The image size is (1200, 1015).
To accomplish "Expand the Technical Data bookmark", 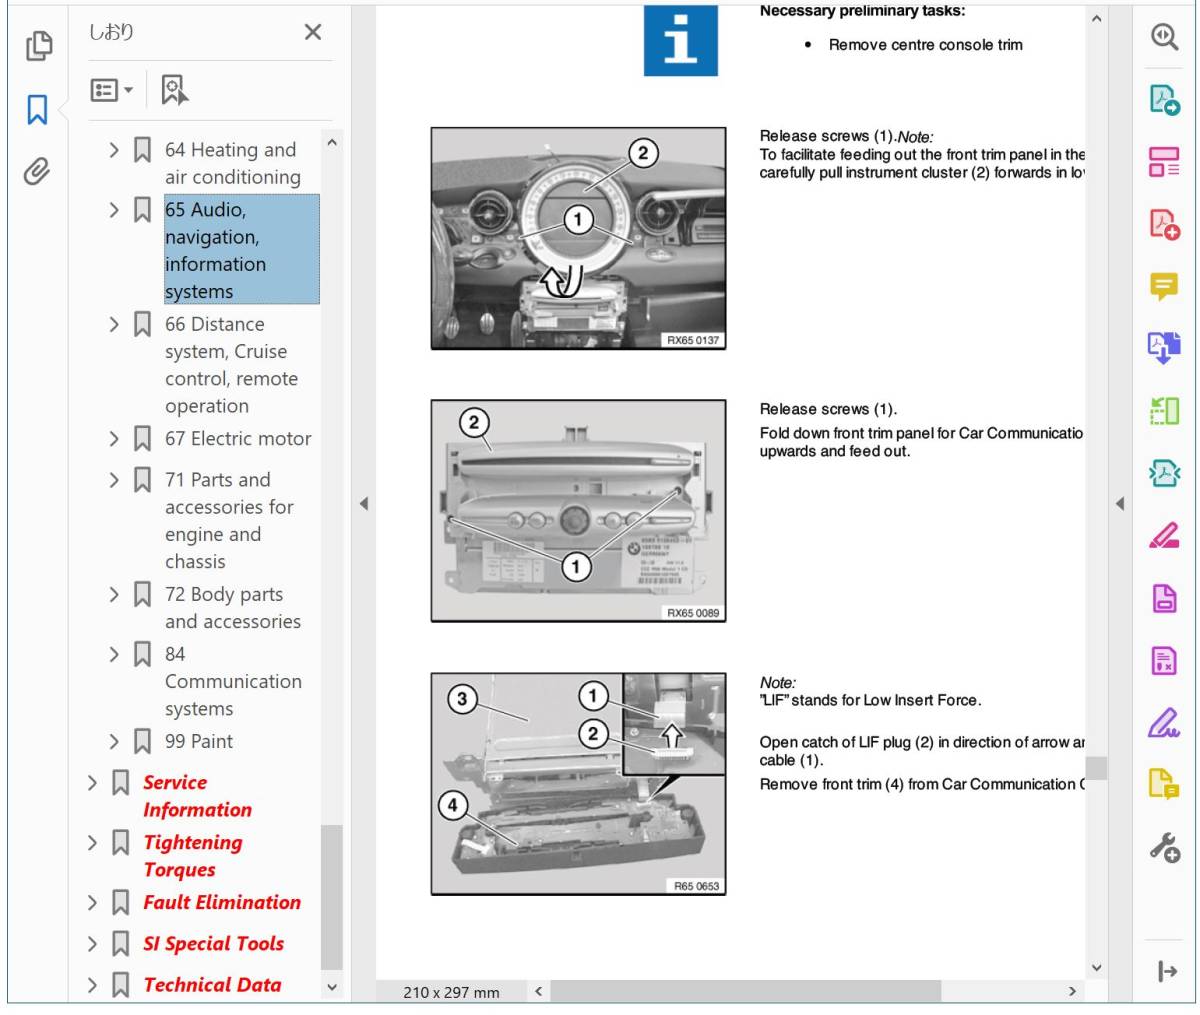I will 92,985.
